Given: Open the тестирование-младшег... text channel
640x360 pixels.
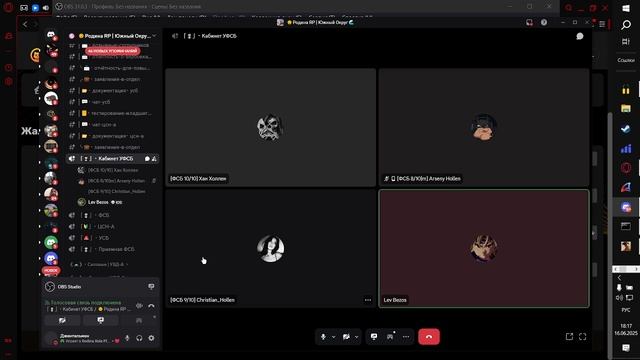Looking at the screenshot, I should (x=113, y=113).
